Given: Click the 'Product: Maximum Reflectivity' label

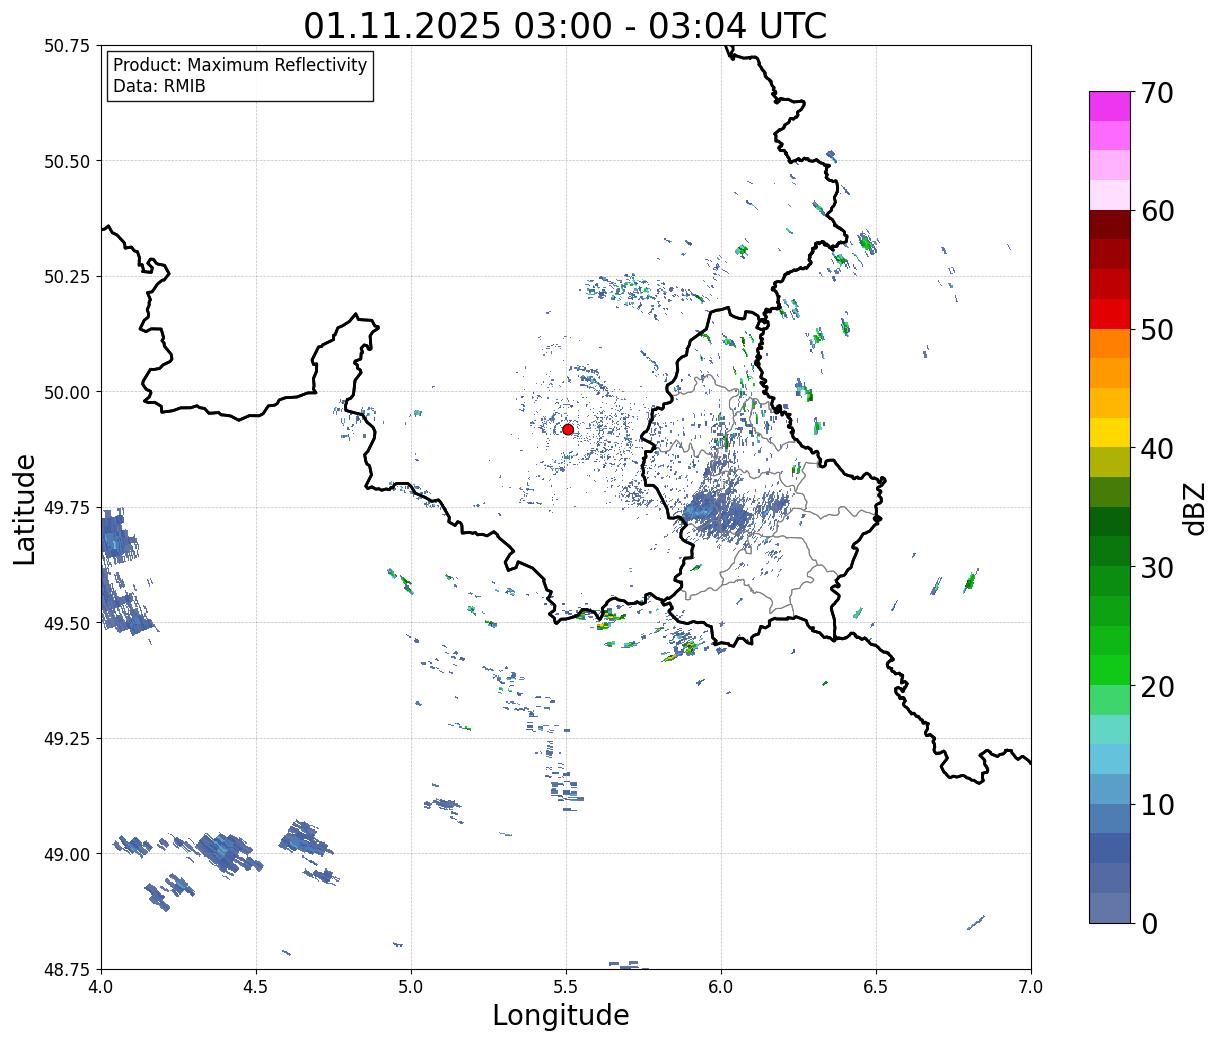Looking at the screenshot, I should pyautogui.click(x=240, y=65).
